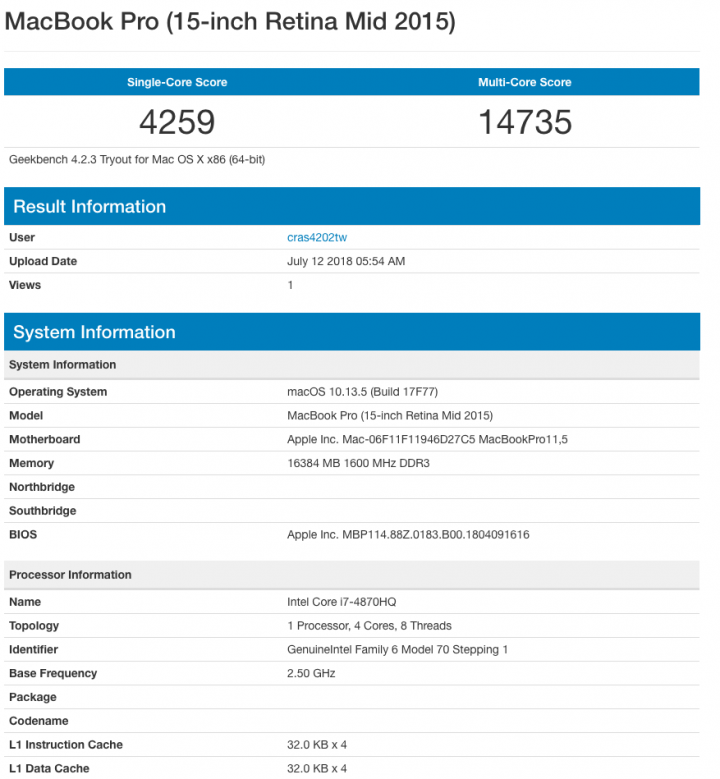The width and height of the screenshot is (720, 779).
Task: Select the 1 Processor, 4 Cores, 8 Threads value
Action: pos(369,626)
